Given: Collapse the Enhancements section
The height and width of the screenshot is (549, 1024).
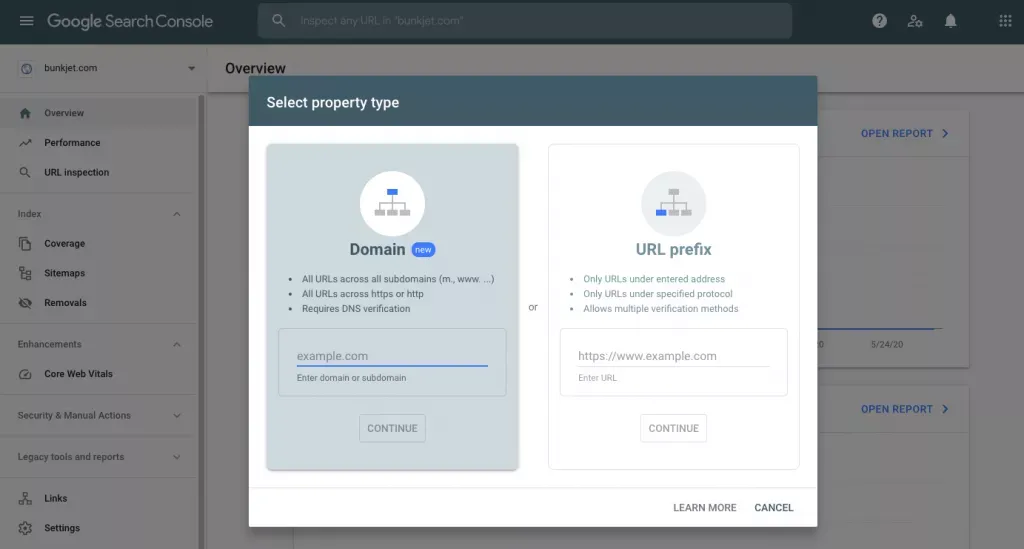Looking at the screenshot, I should tap(176, 345).
